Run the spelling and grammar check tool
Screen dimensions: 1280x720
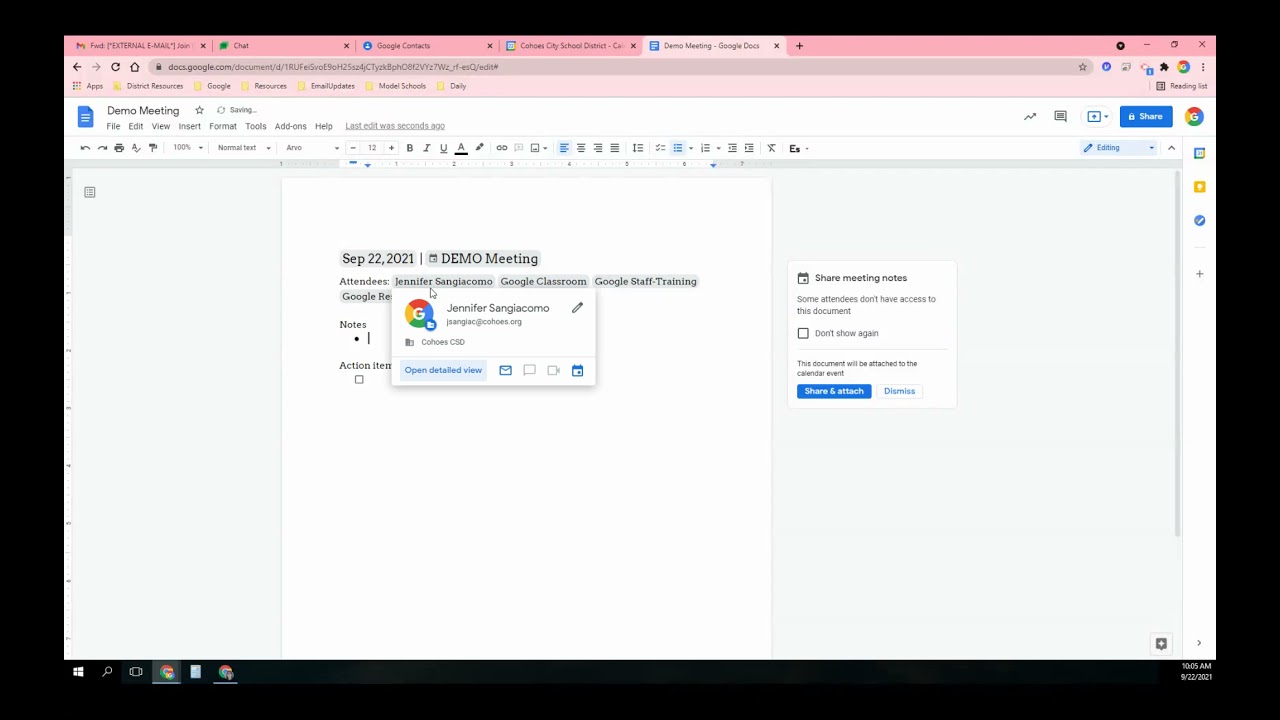click(136, 148)
